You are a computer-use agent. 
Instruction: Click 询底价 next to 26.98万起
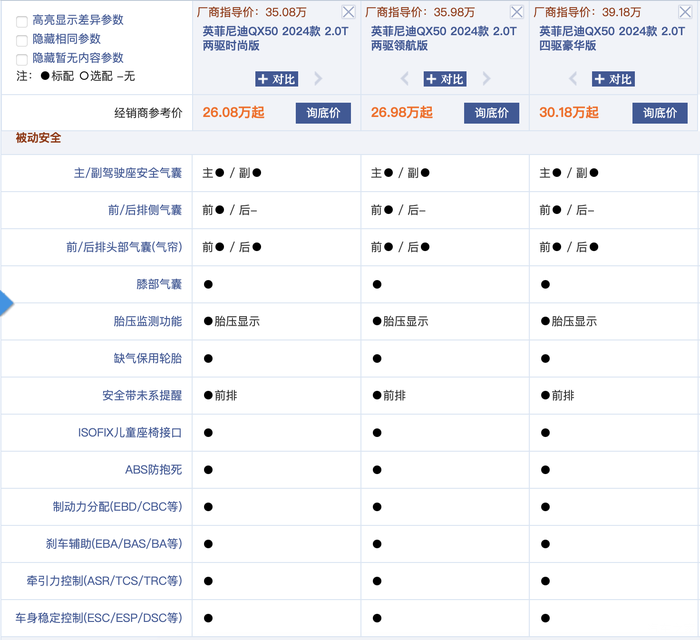pos(491,113)
